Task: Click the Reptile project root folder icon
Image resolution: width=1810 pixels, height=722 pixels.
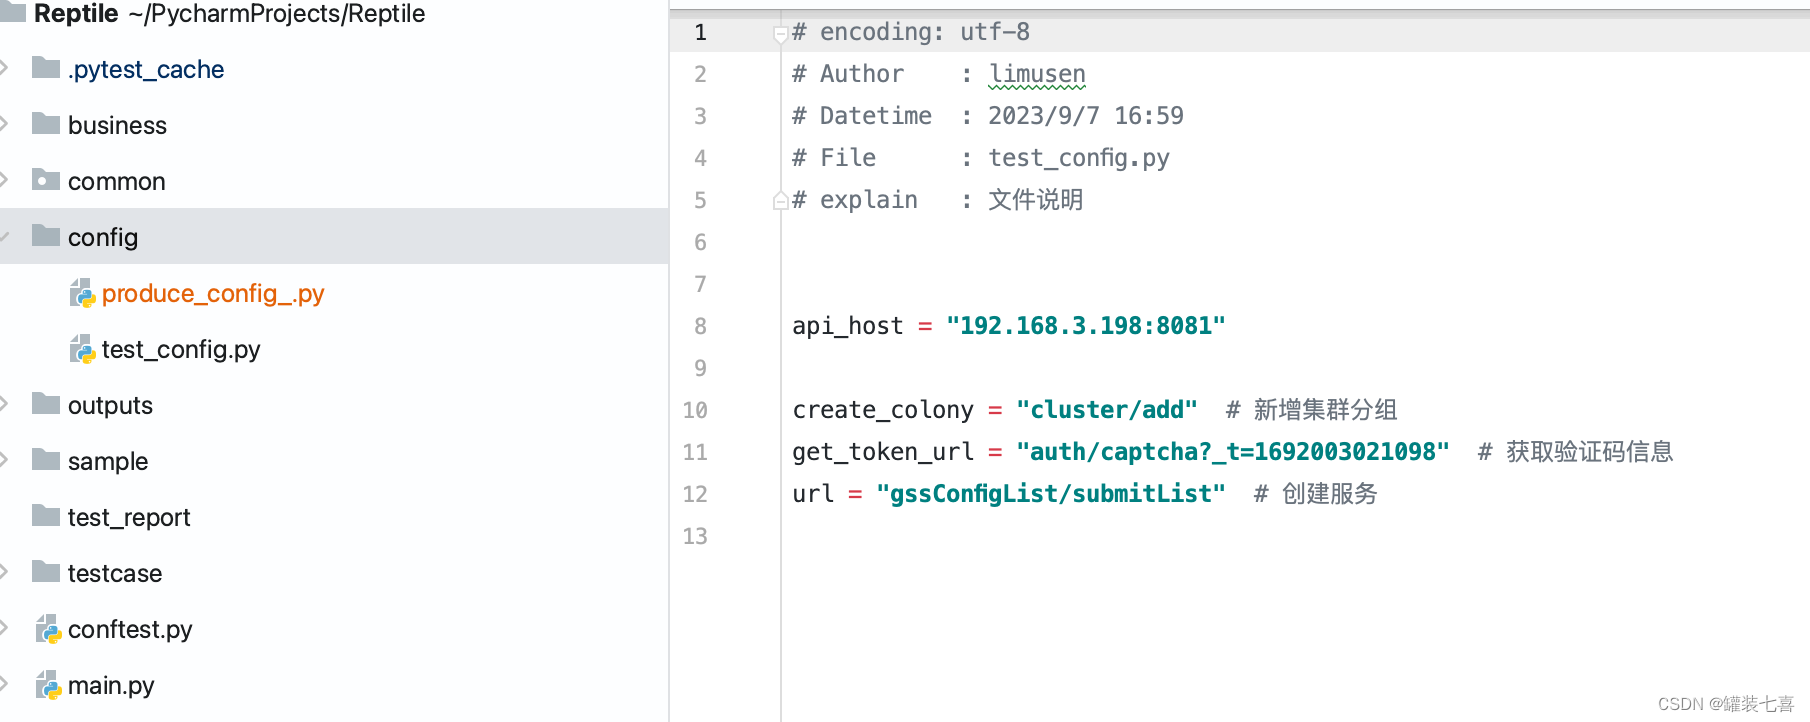Action: pyautogui.click(x=12, y=11)
